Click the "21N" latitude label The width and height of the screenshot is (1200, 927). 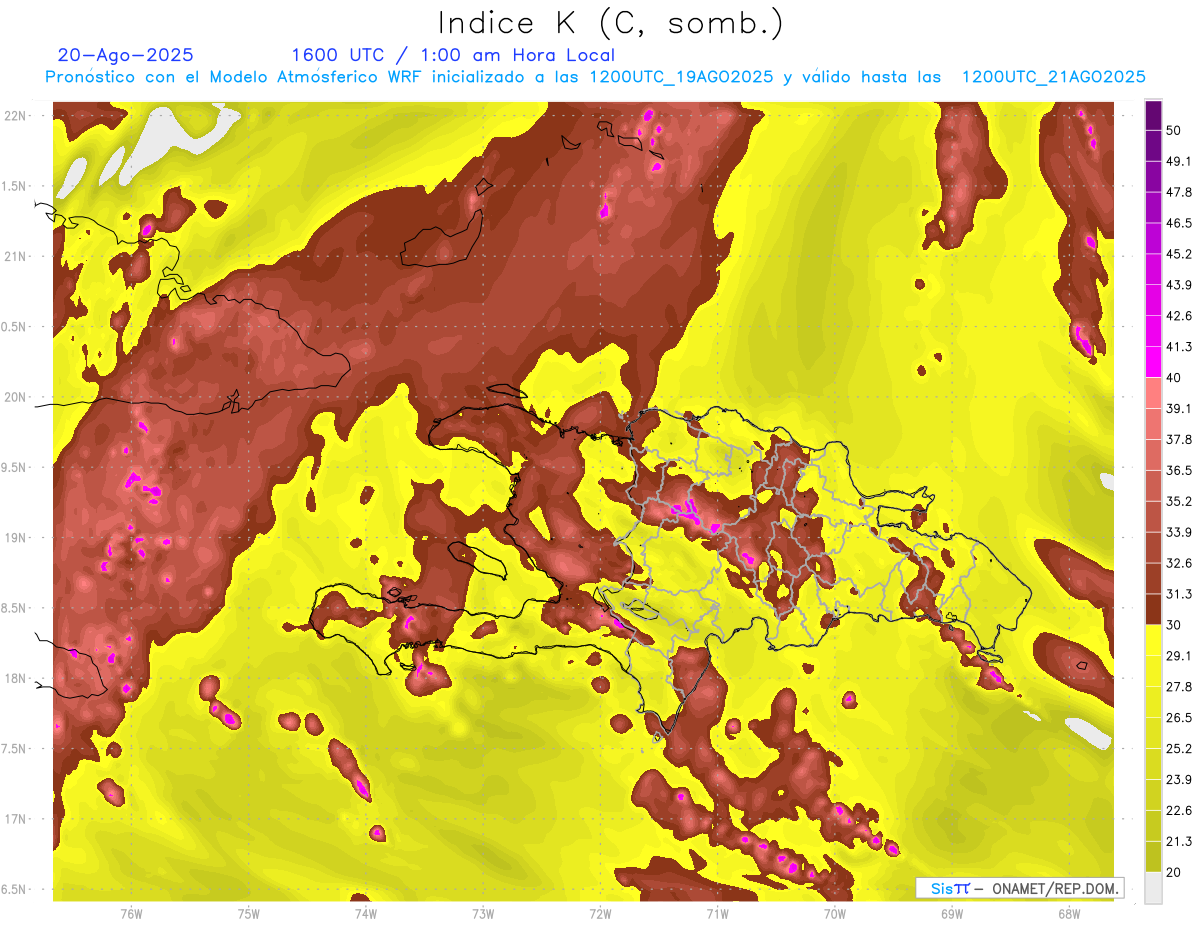pyautogui.click(x=15, y=257)
